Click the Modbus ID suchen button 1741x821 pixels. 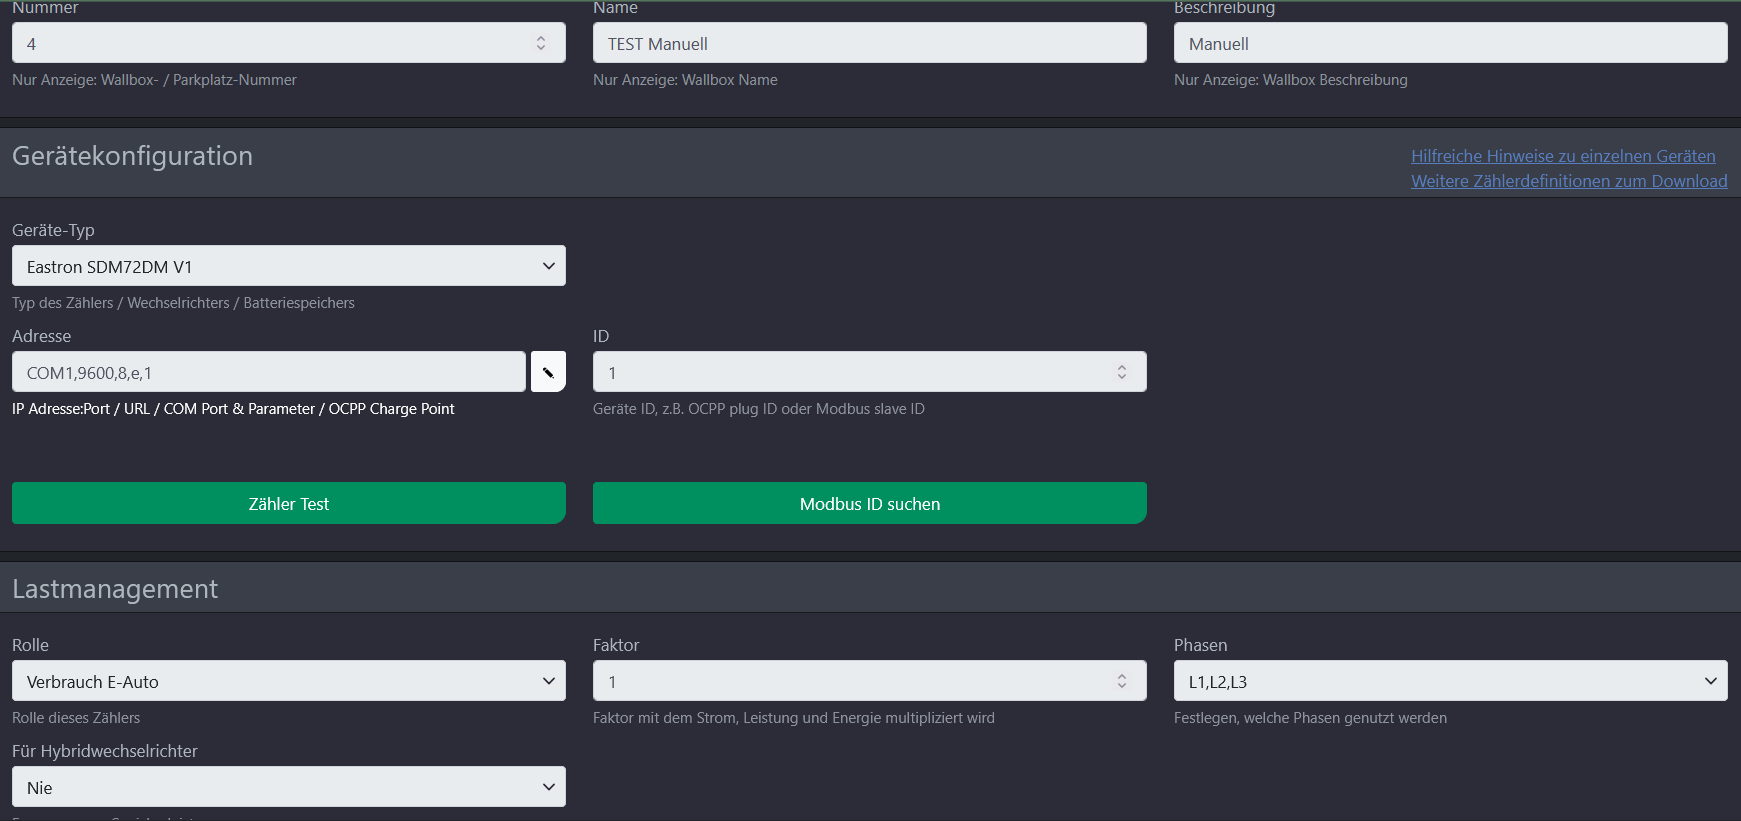(869, 503)
